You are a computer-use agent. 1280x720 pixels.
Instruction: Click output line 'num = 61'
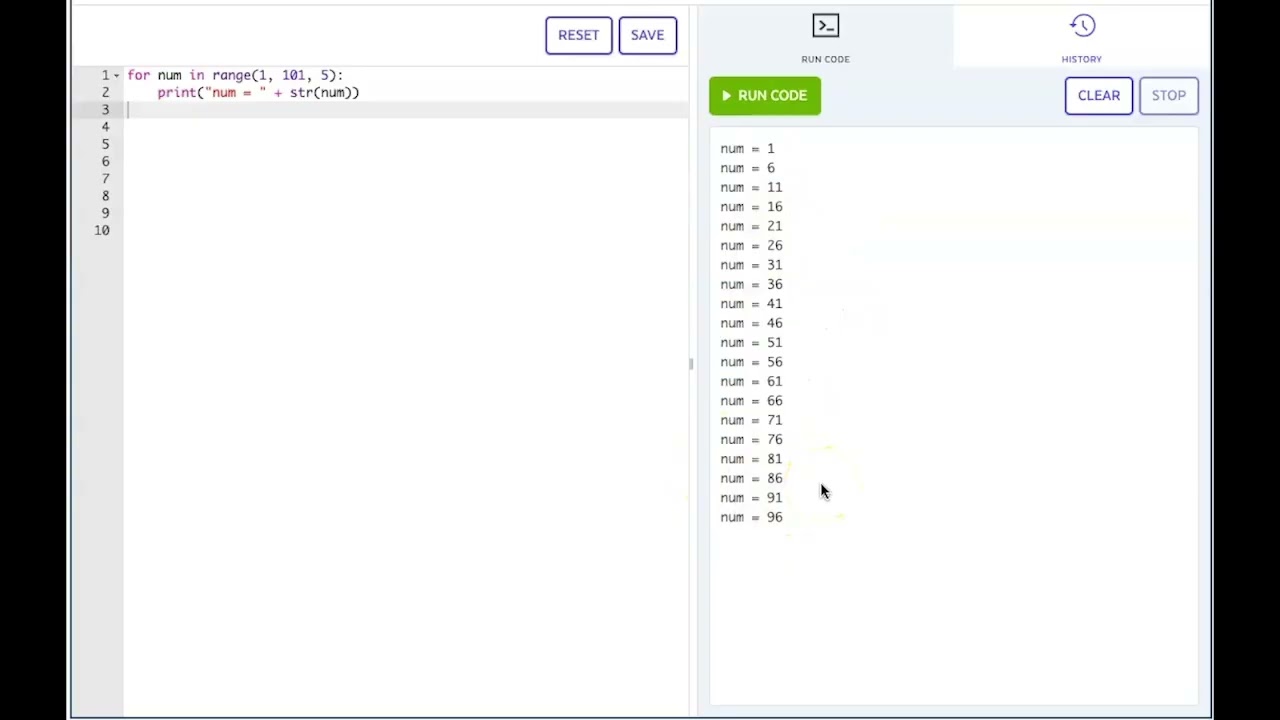pos(751,381)
